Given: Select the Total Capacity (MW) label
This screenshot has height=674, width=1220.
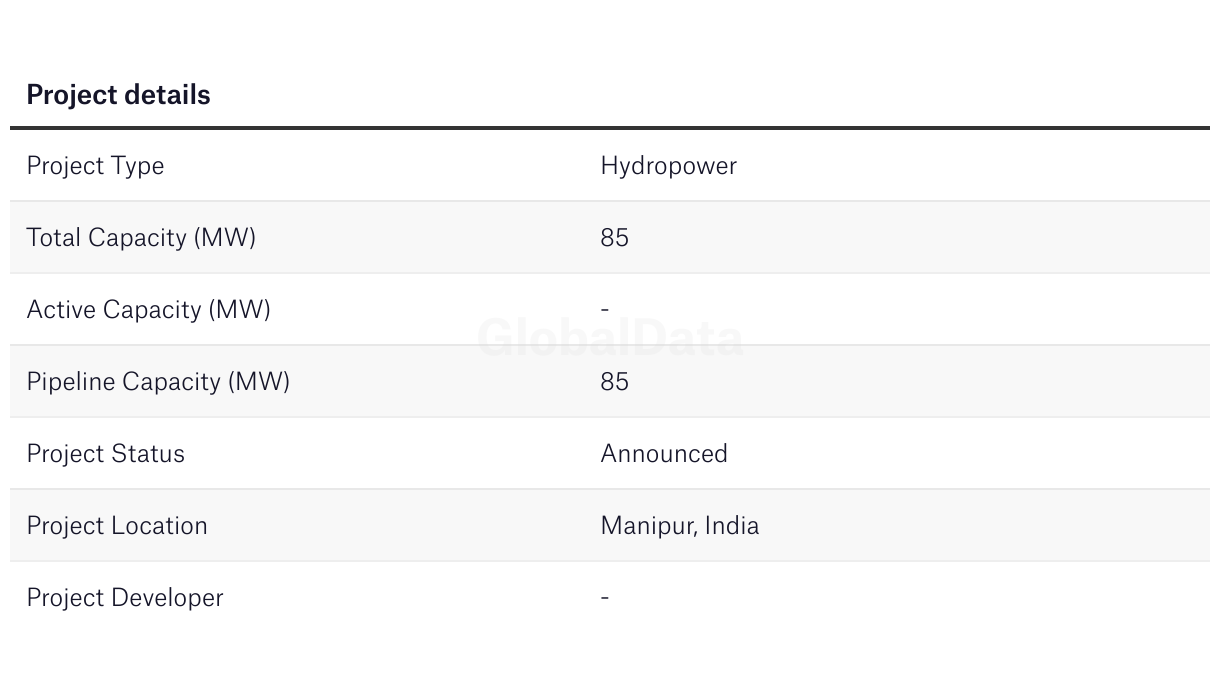Looking at the screenshot, I should [x=141, y=238].
